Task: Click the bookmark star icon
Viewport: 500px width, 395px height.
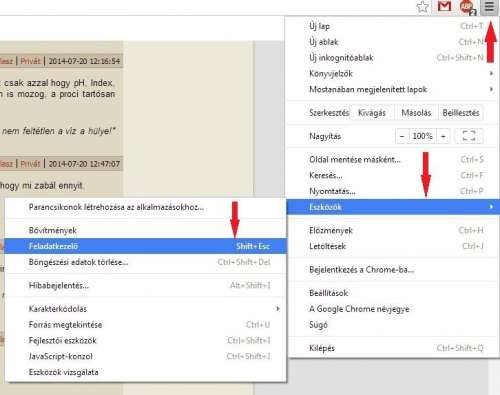Action: pyautogui.click(x=423, y=7)
